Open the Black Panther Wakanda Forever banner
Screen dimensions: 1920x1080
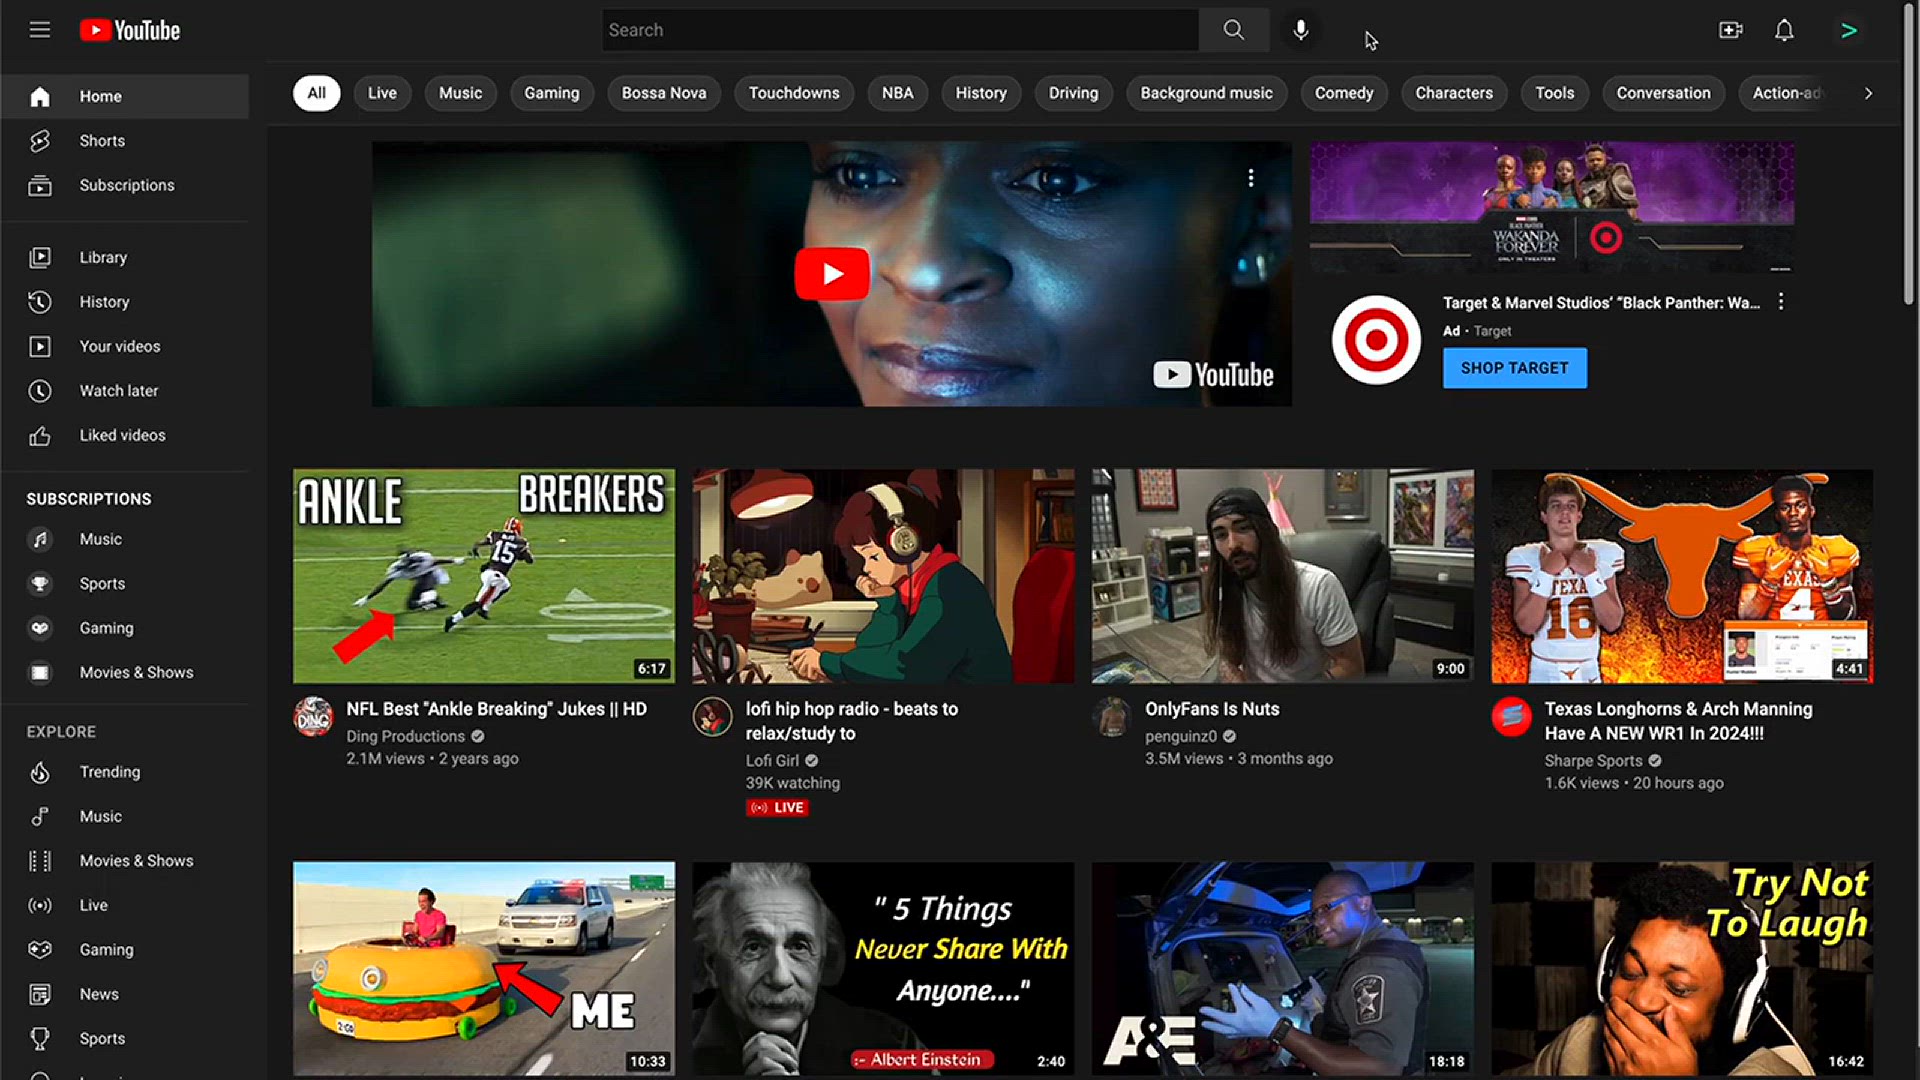(x=1552, y=207)
